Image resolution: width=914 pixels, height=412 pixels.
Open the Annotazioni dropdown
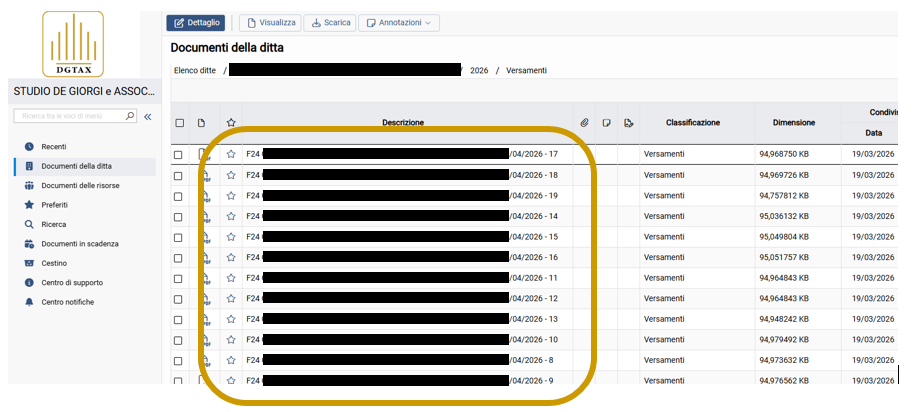pyautogui.click(x=399, y=22)
